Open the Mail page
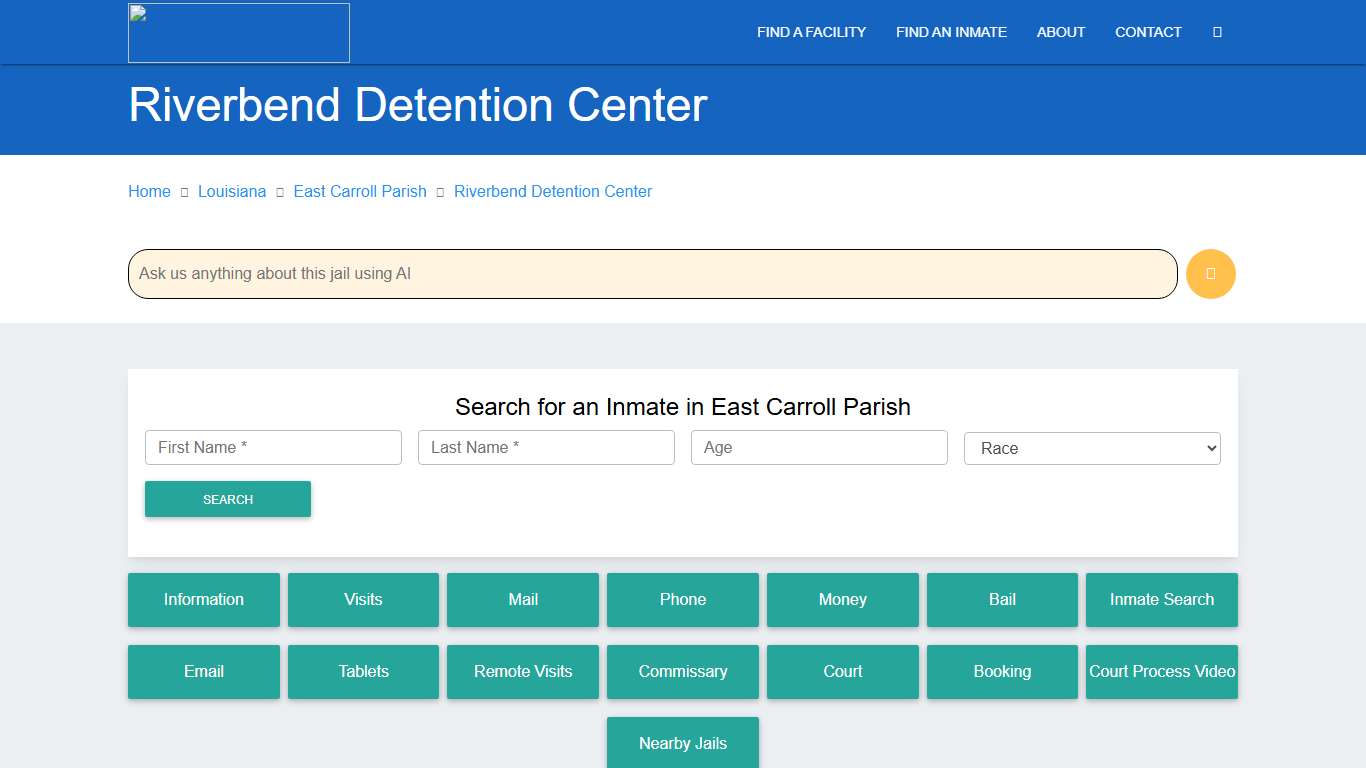The width and height of the screenshot is (1366, 768). point(522,599)
